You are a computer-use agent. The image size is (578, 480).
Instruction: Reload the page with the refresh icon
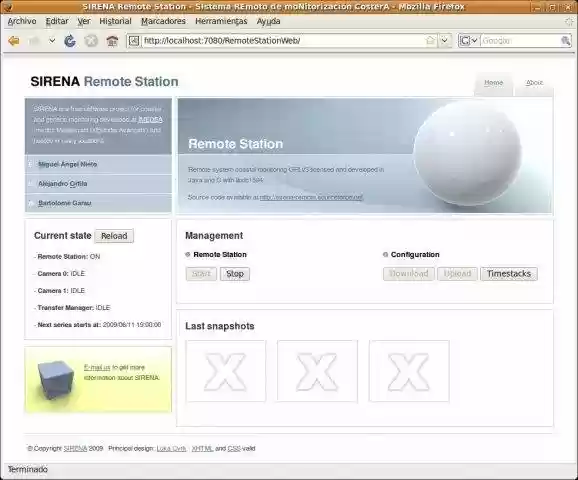(70, 41)
